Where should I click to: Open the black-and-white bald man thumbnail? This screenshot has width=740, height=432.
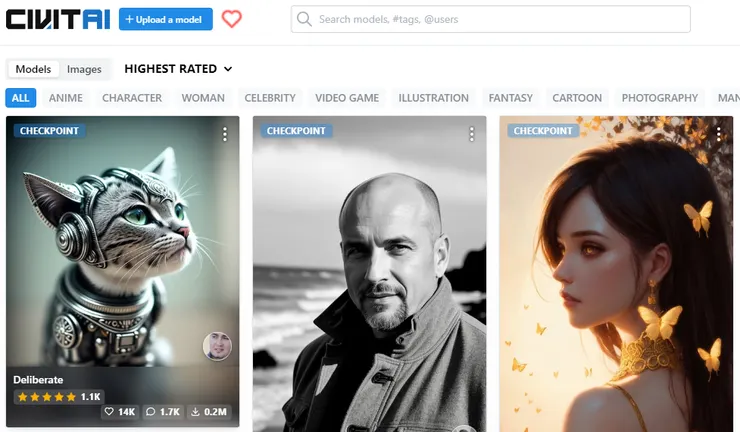coord(370,274)
